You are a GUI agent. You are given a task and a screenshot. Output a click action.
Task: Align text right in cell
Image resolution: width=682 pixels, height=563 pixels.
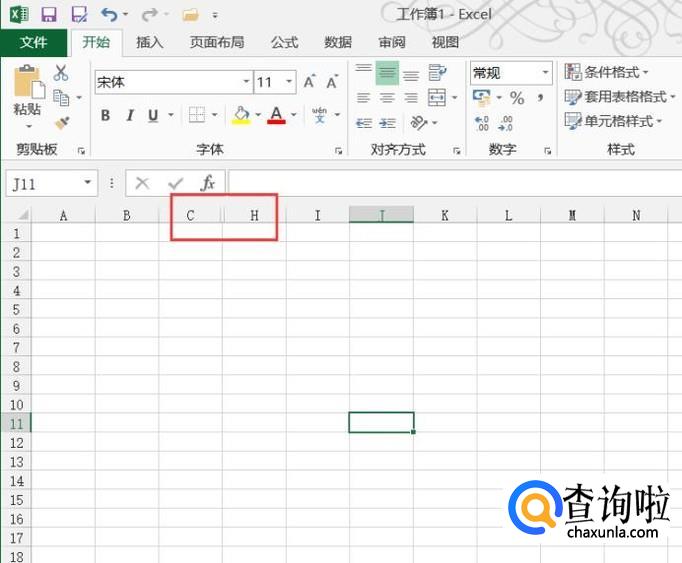[x=411, y=98]
